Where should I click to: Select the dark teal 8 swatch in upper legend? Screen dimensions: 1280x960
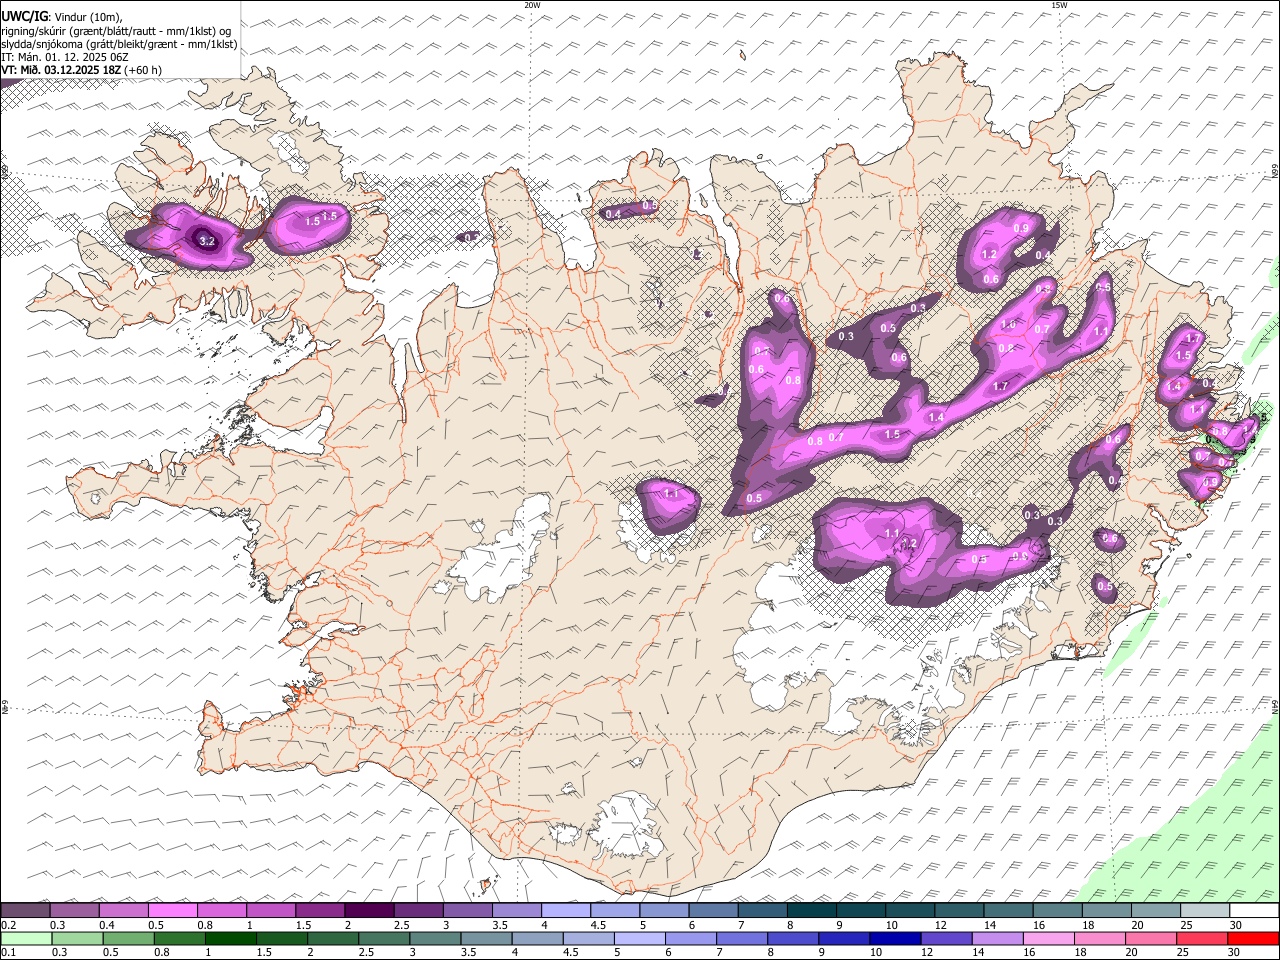[812, 910]
